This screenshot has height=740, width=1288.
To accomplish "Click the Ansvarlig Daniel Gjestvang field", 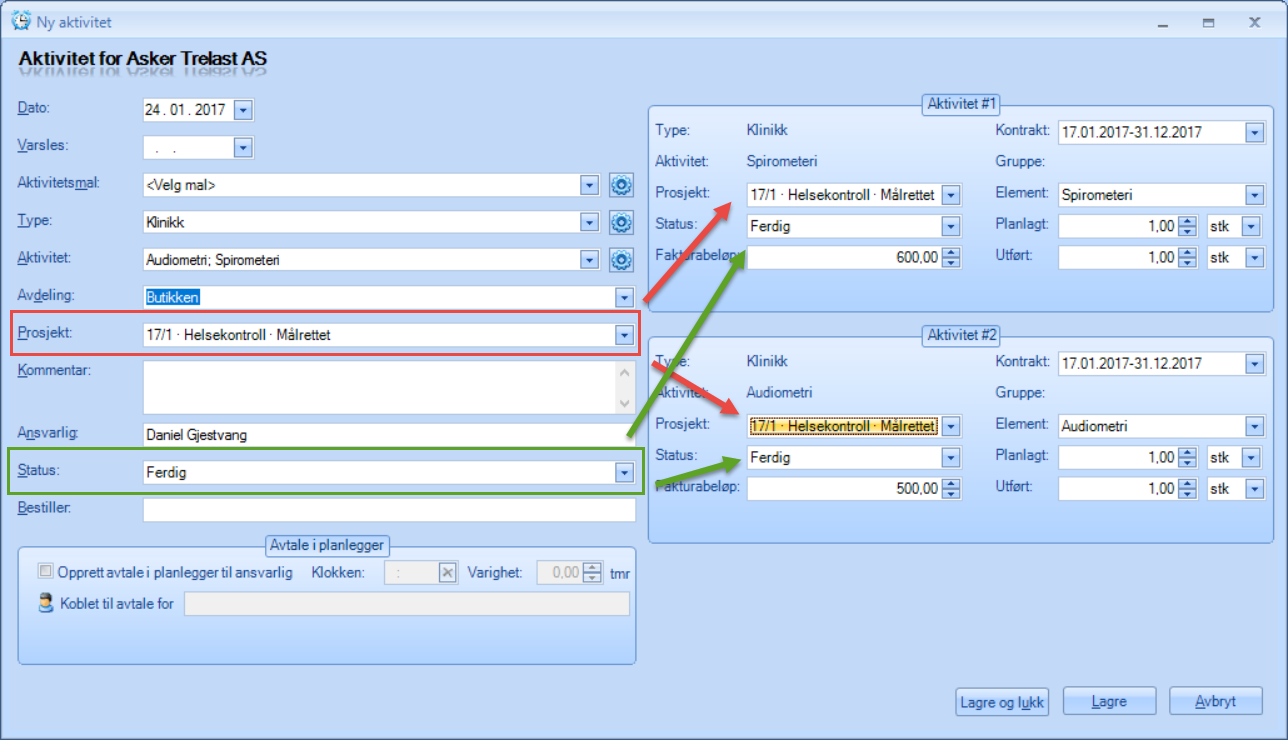I will point(389,435).
